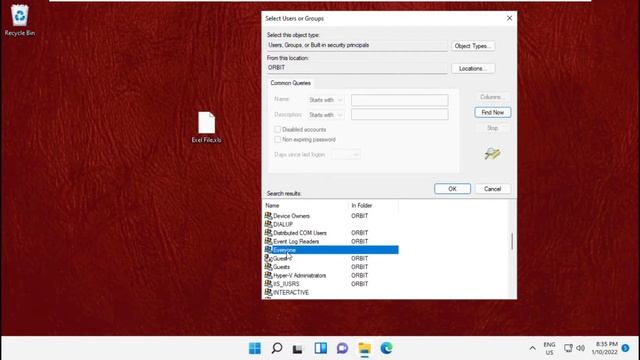This screenshot has height=360, width=640.
Task: Tick the Non expiring password checkbox
Action: click(x=278, y=140)
